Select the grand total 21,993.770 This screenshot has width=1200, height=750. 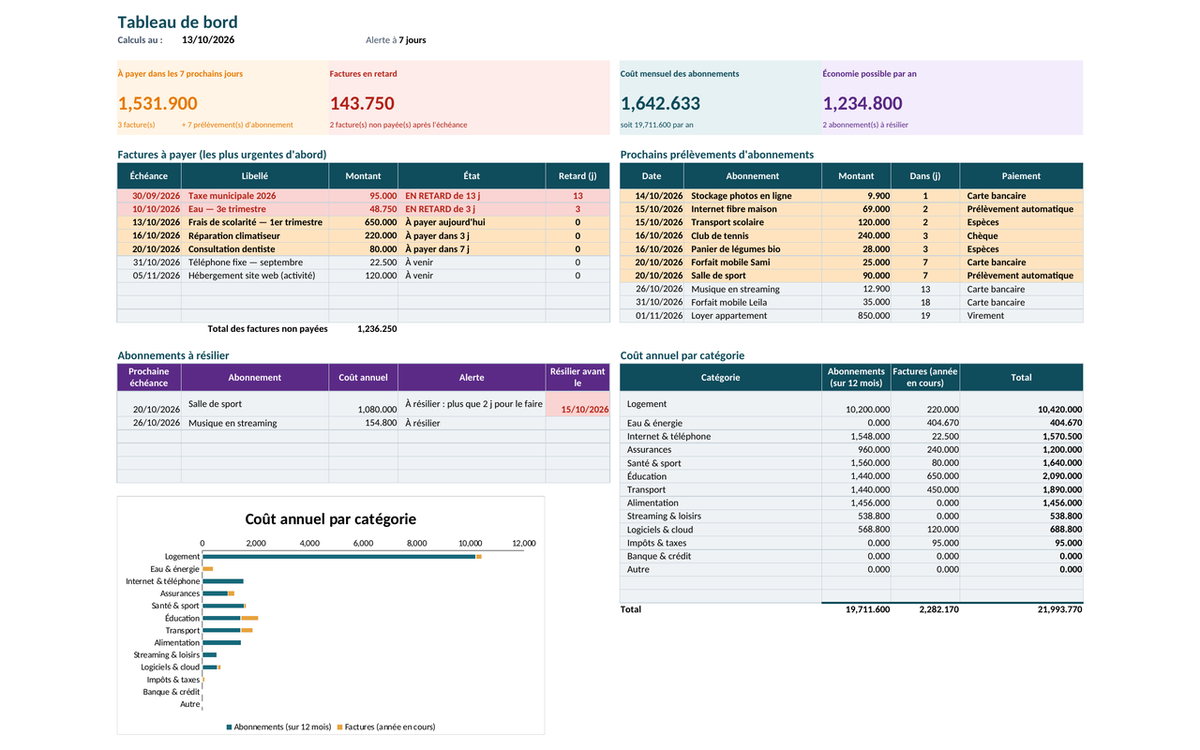1059,609
